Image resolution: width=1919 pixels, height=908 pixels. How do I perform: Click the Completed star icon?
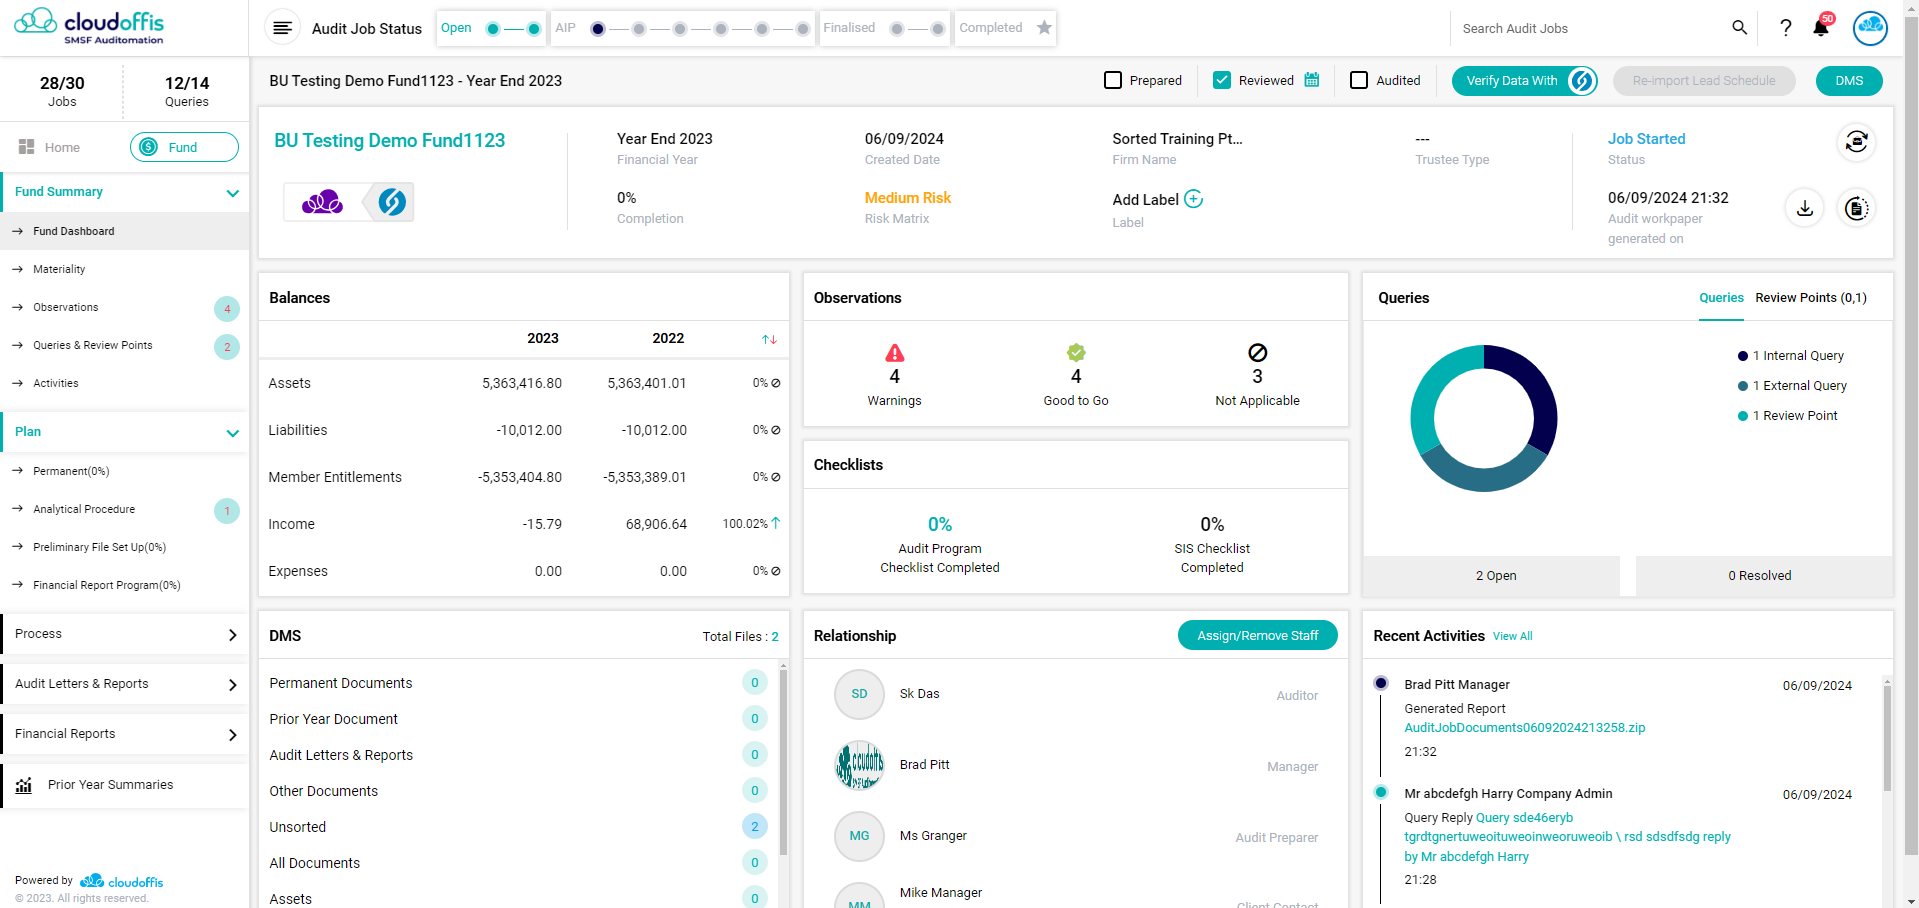(1044, 28)
